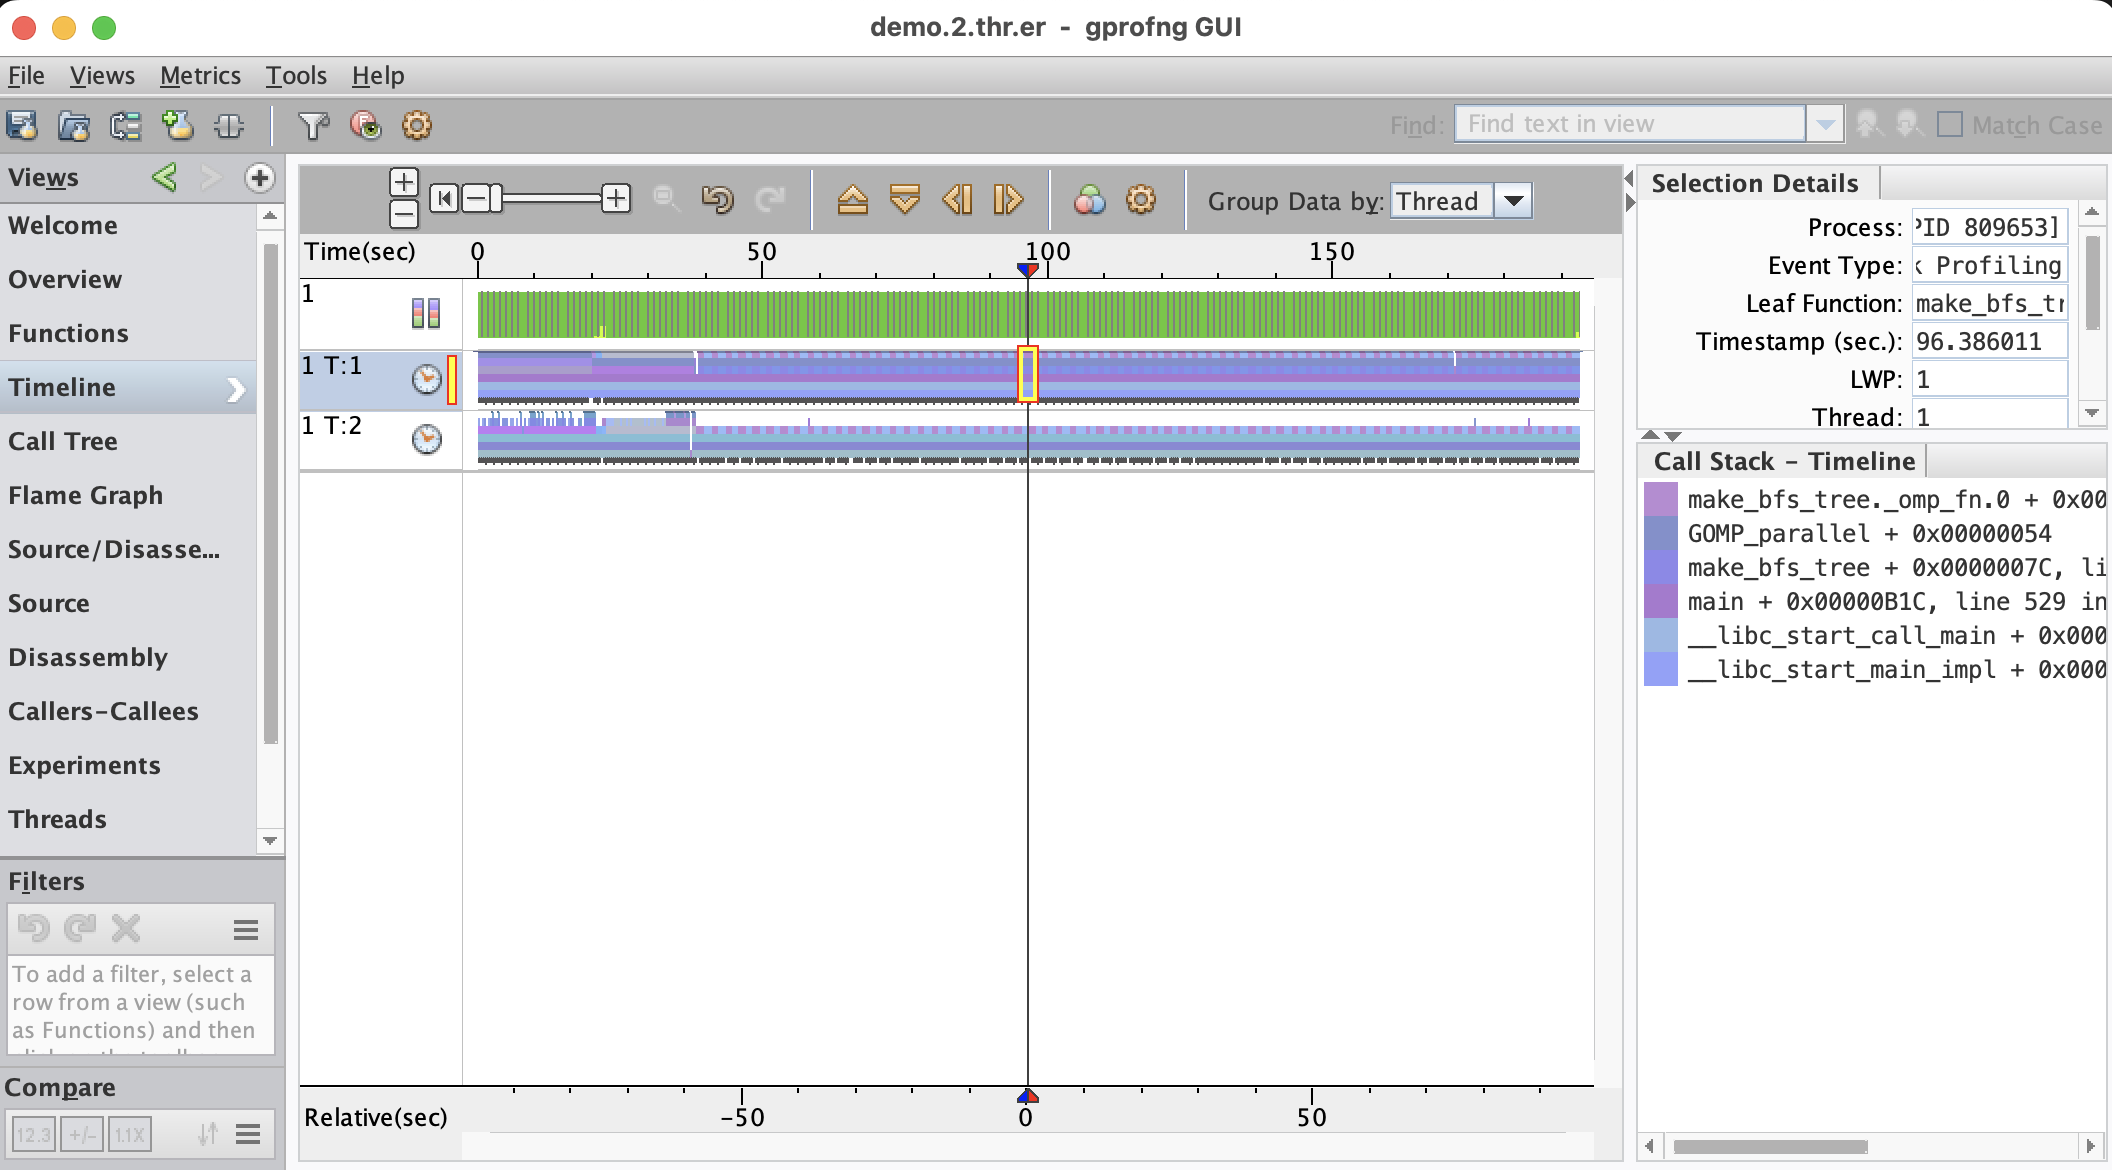Click the timeline color chooser icon
2112x1170 pixels.
1089,200
